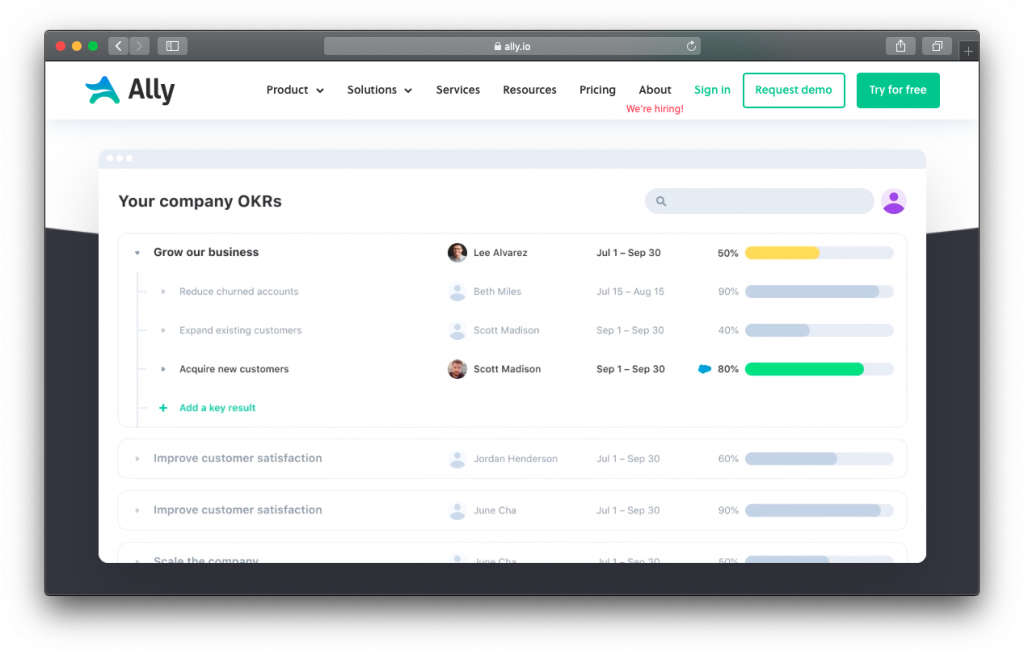The image size is (1024, 655).
Task: Click the green Acquire new customers progress bar
Action: (819, 369)
